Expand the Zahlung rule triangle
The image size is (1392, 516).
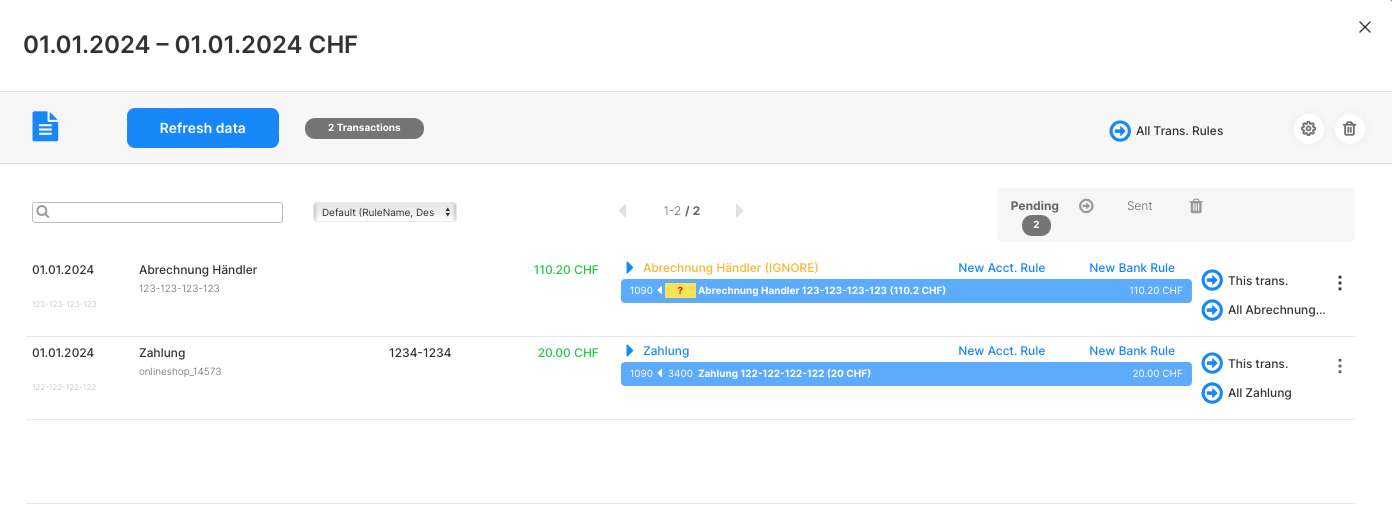click(x=630, y=351)
